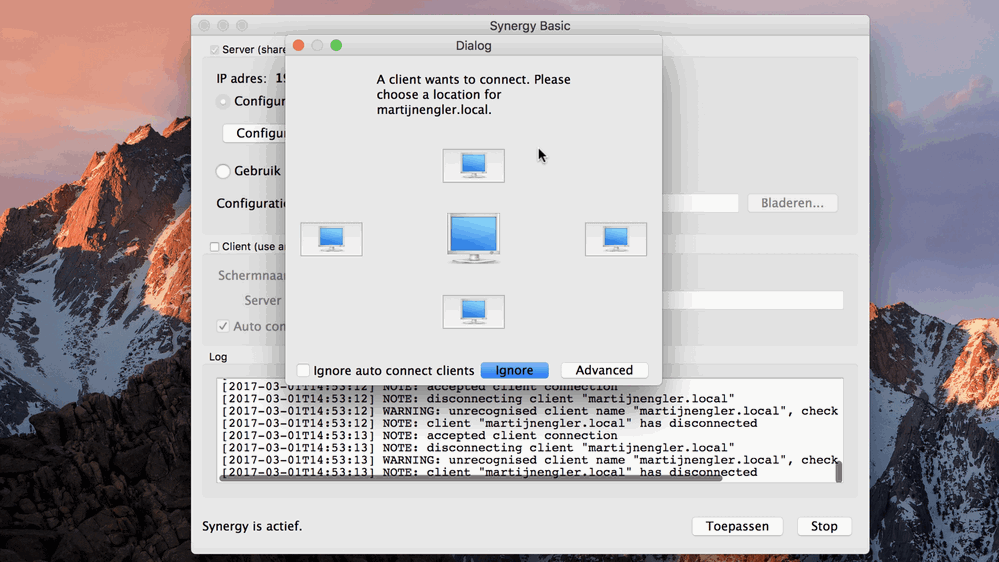Toggle the Client checkbox in Synergy Basic

pyautogui.click(x=215, y=247)
